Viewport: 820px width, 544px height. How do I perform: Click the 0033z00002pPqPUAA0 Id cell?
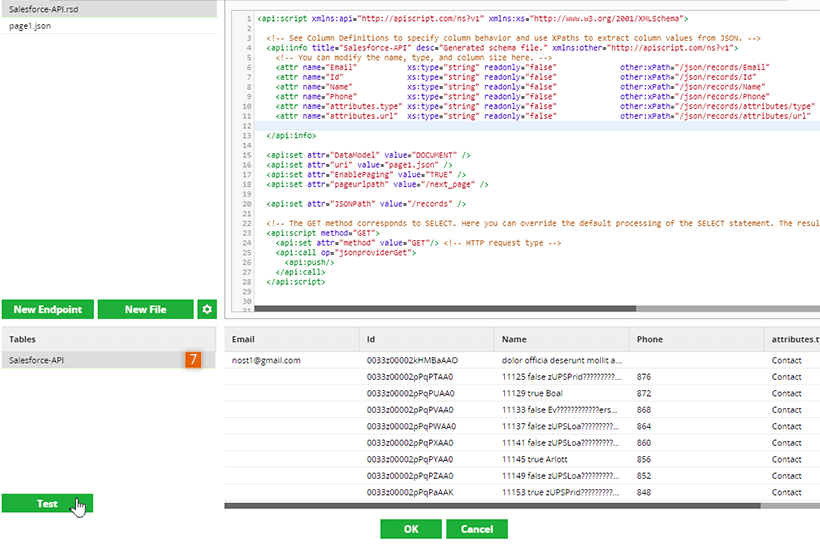pyautogui.click(x=427, y=393)
